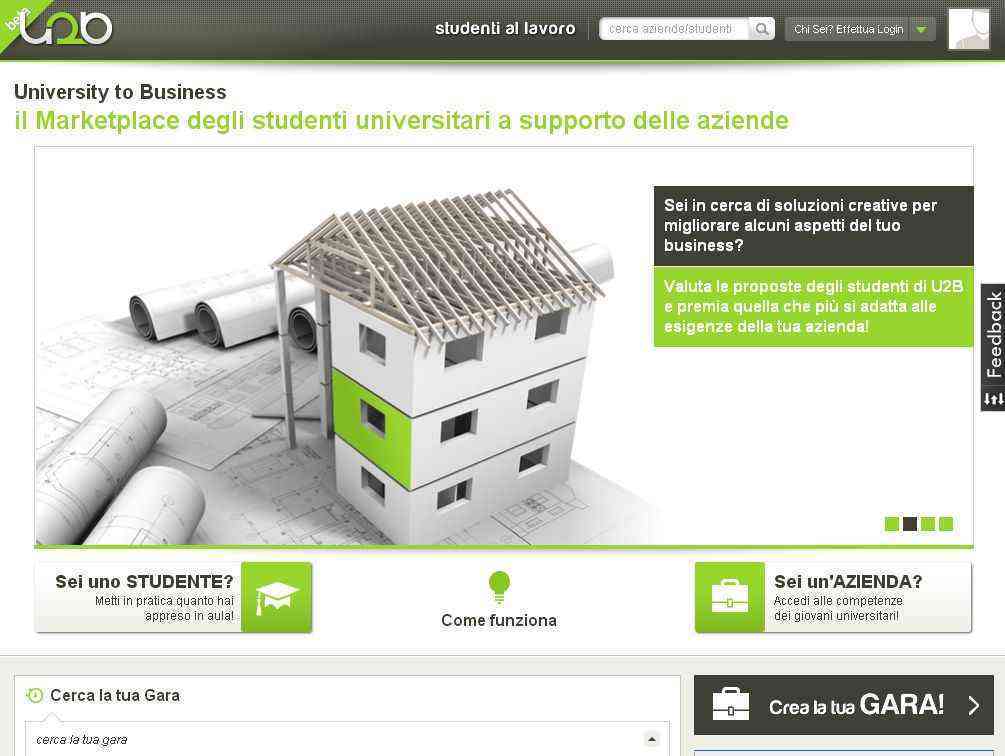The width and height of the screenshot is (1005, 756).
Task: Open the studenti al lavoro menu item
Action: pyautogui.click(x=505, y=29)
